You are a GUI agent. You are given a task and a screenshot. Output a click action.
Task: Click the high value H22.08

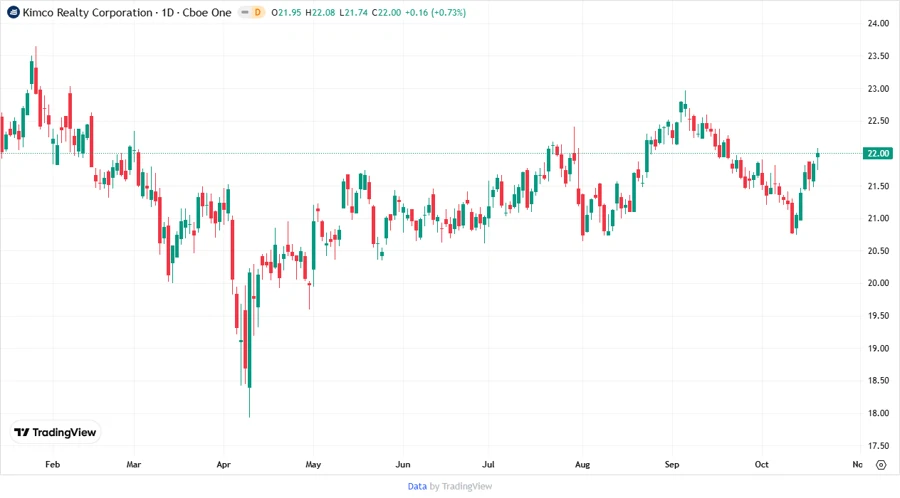[320, 12]
